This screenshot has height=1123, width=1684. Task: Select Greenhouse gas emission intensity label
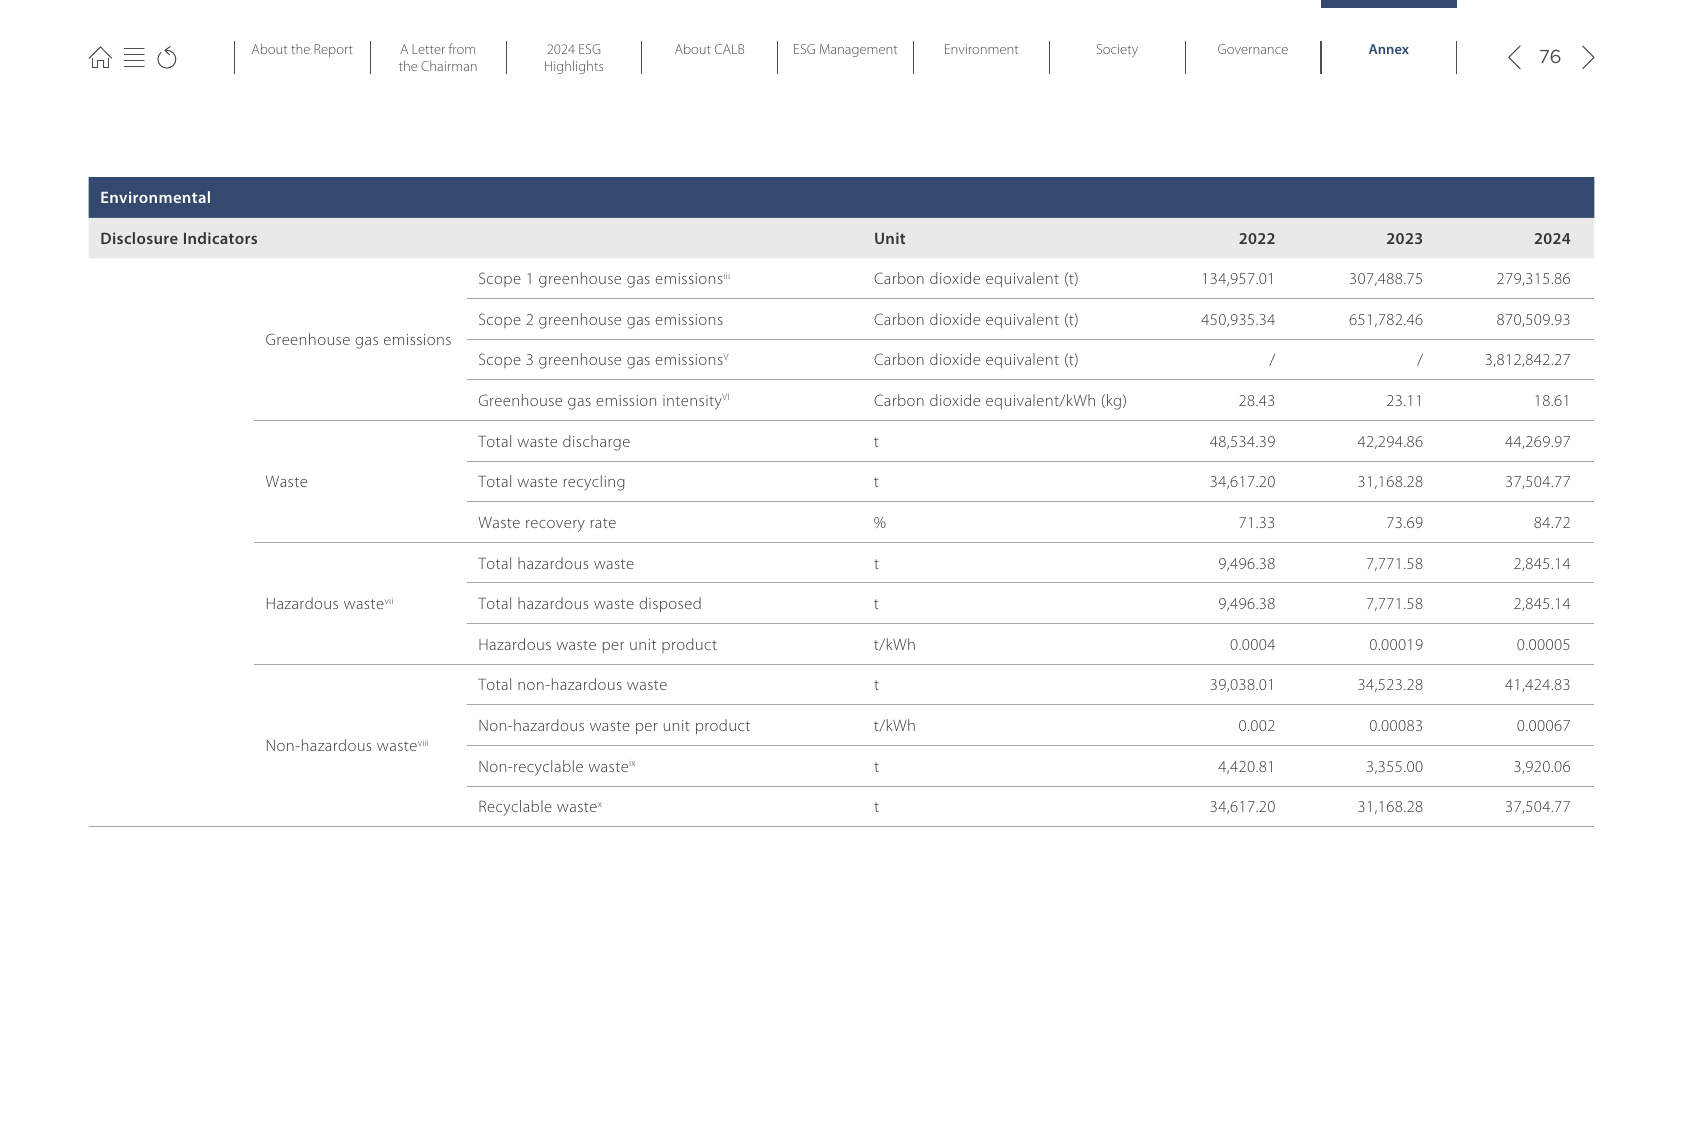pyautogui.click(x=604, y=401)
